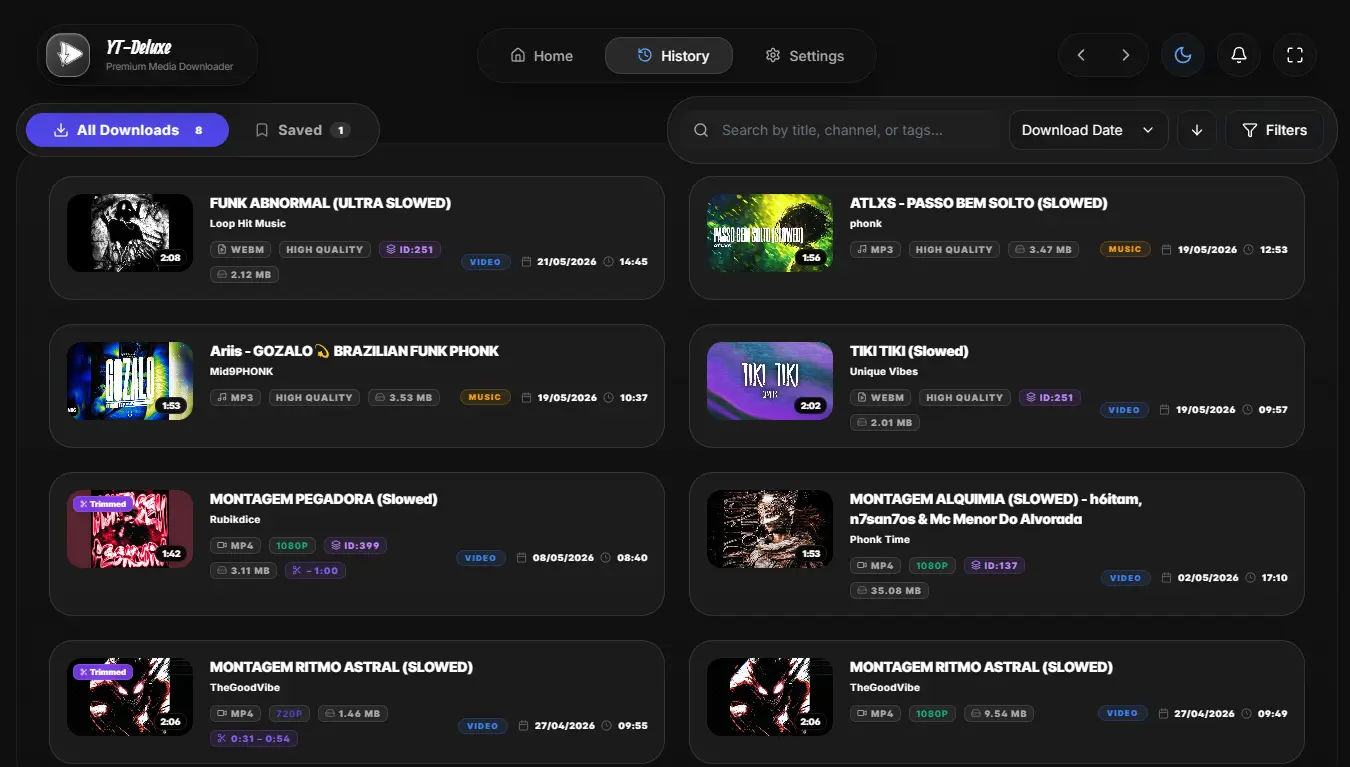This screenshot has height=767, width=1350.
Task: Click the YT-Deluxe logo icon
Action: point(68,55)
